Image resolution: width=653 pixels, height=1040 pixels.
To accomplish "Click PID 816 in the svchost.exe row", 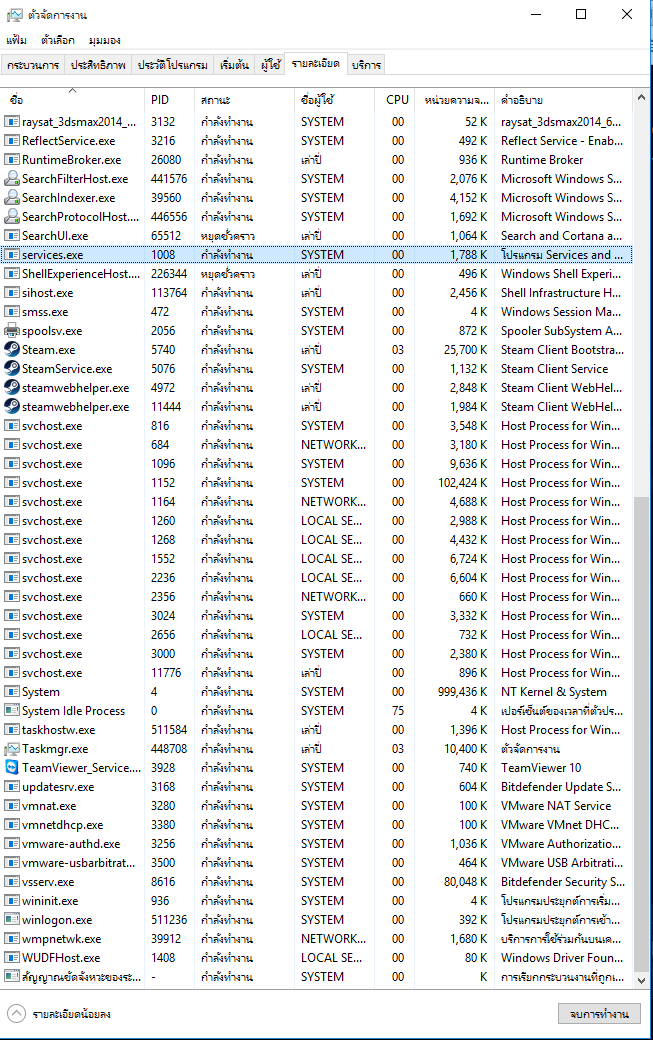I will tap(160, 426).
